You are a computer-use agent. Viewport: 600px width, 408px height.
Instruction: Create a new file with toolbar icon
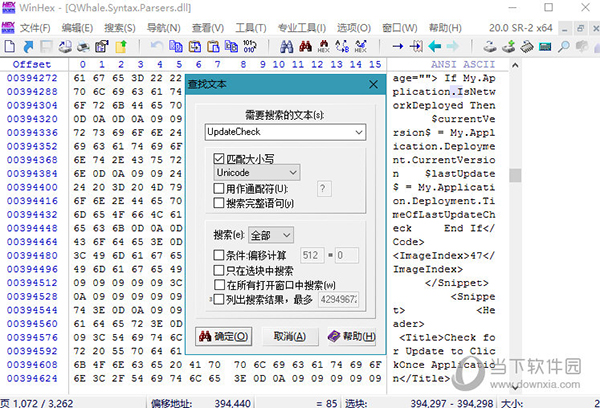click(10, 47)
